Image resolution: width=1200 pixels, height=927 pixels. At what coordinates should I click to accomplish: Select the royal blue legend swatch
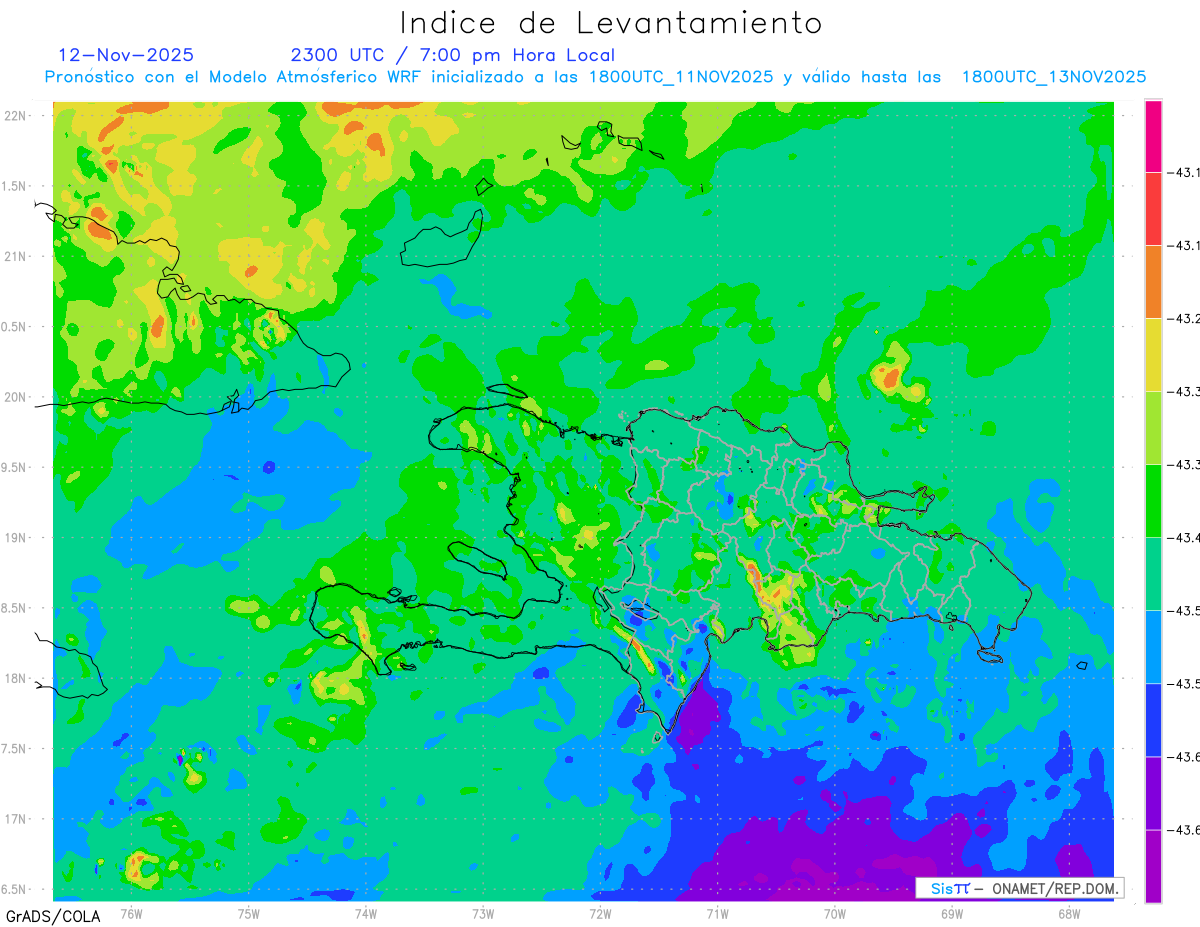1153,720
